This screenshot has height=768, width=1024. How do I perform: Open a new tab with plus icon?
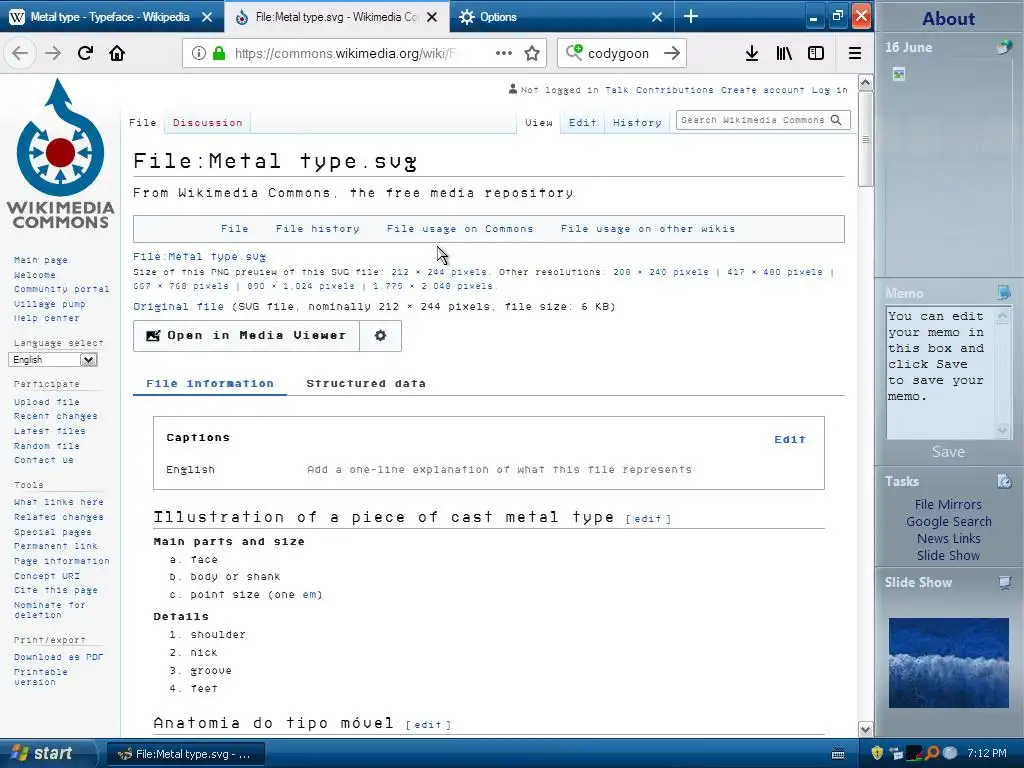(690, 16)
